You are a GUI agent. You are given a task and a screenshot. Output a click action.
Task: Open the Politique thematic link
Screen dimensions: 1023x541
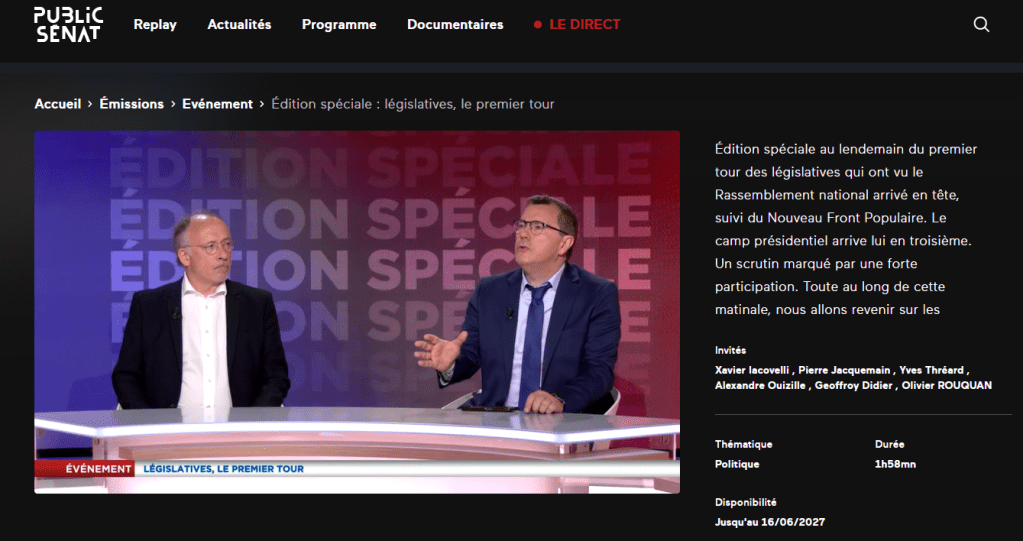[737, 464]
